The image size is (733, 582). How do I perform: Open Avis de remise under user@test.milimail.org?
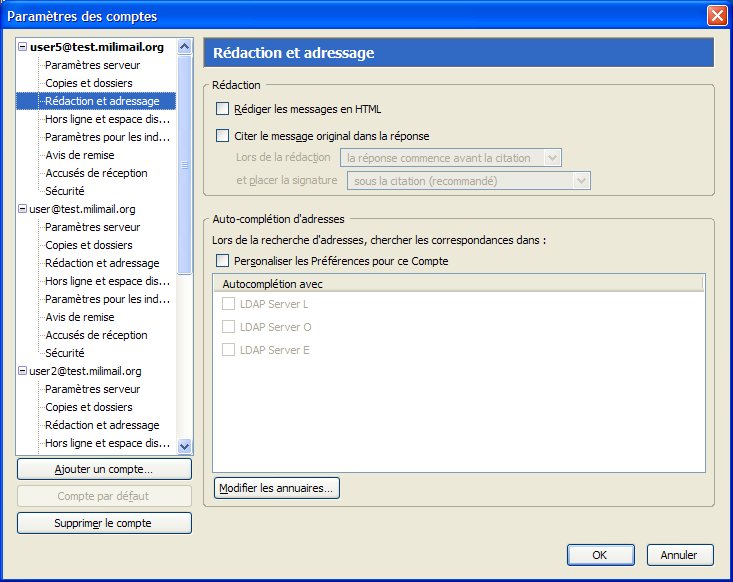point(79,317)
